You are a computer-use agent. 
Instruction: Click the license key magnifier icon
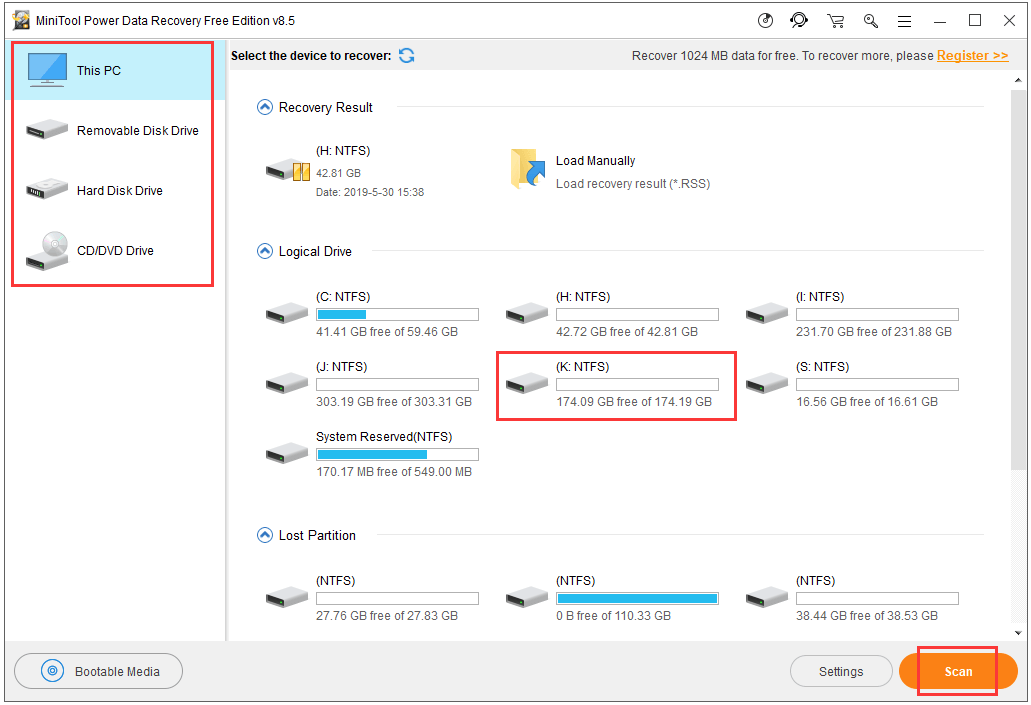pyautogui.click(x=870, y=20)
